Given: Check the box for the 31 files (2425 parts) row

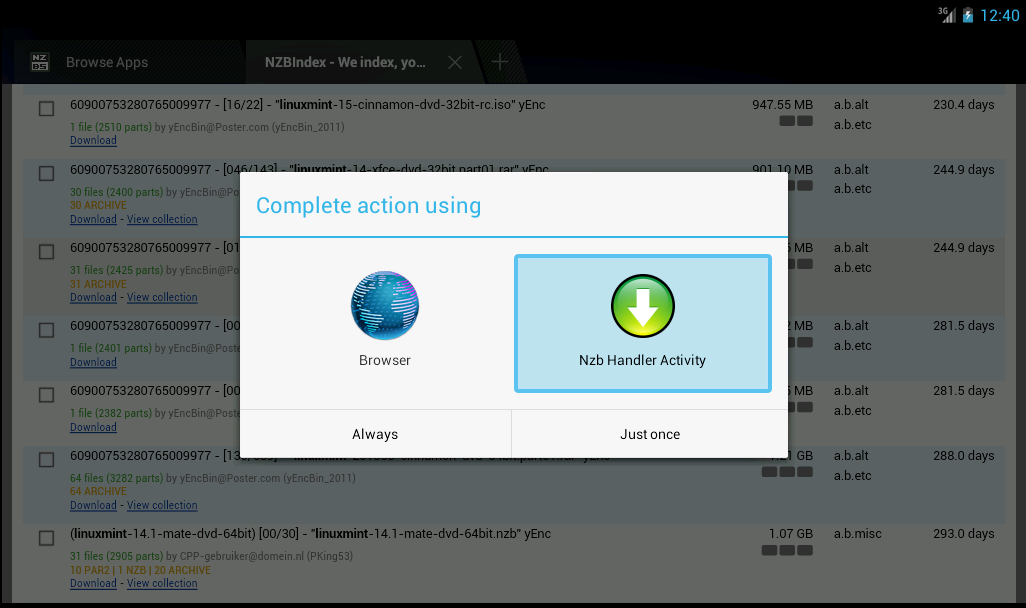Looking at the screenshot, I should click(46, 252).
